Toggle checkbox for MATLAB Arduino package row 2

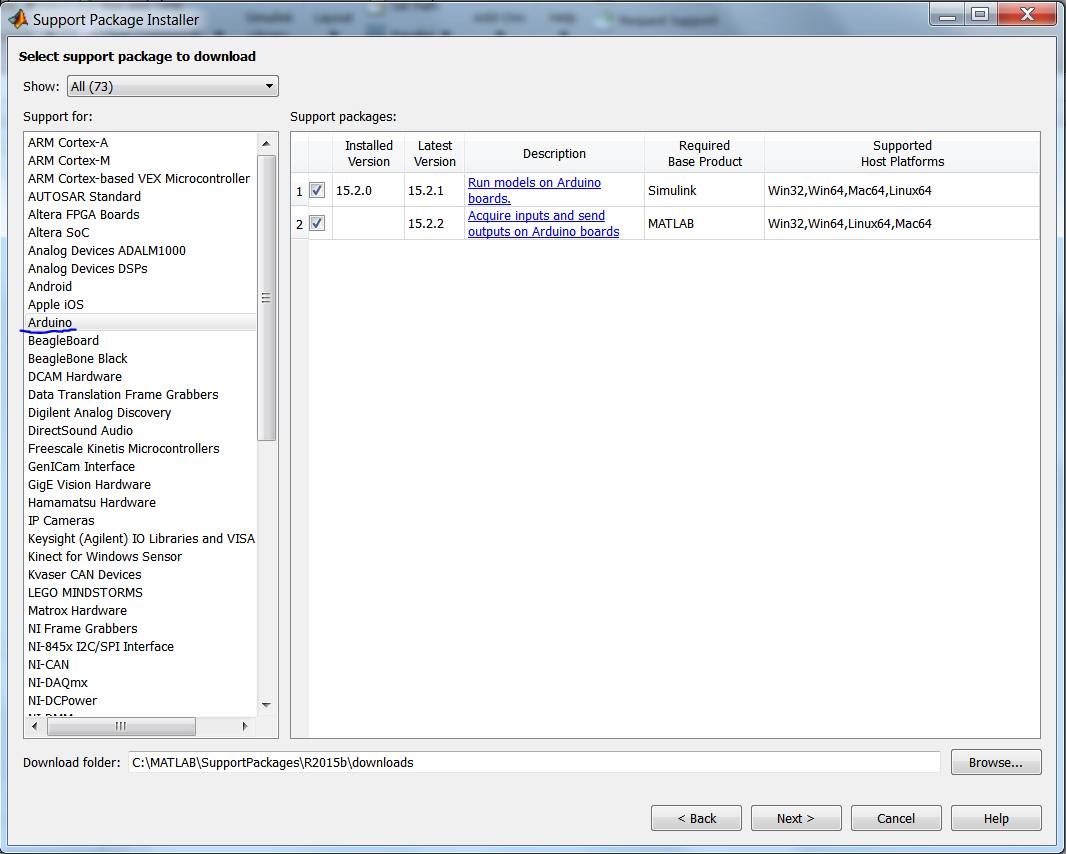point(317,223)
